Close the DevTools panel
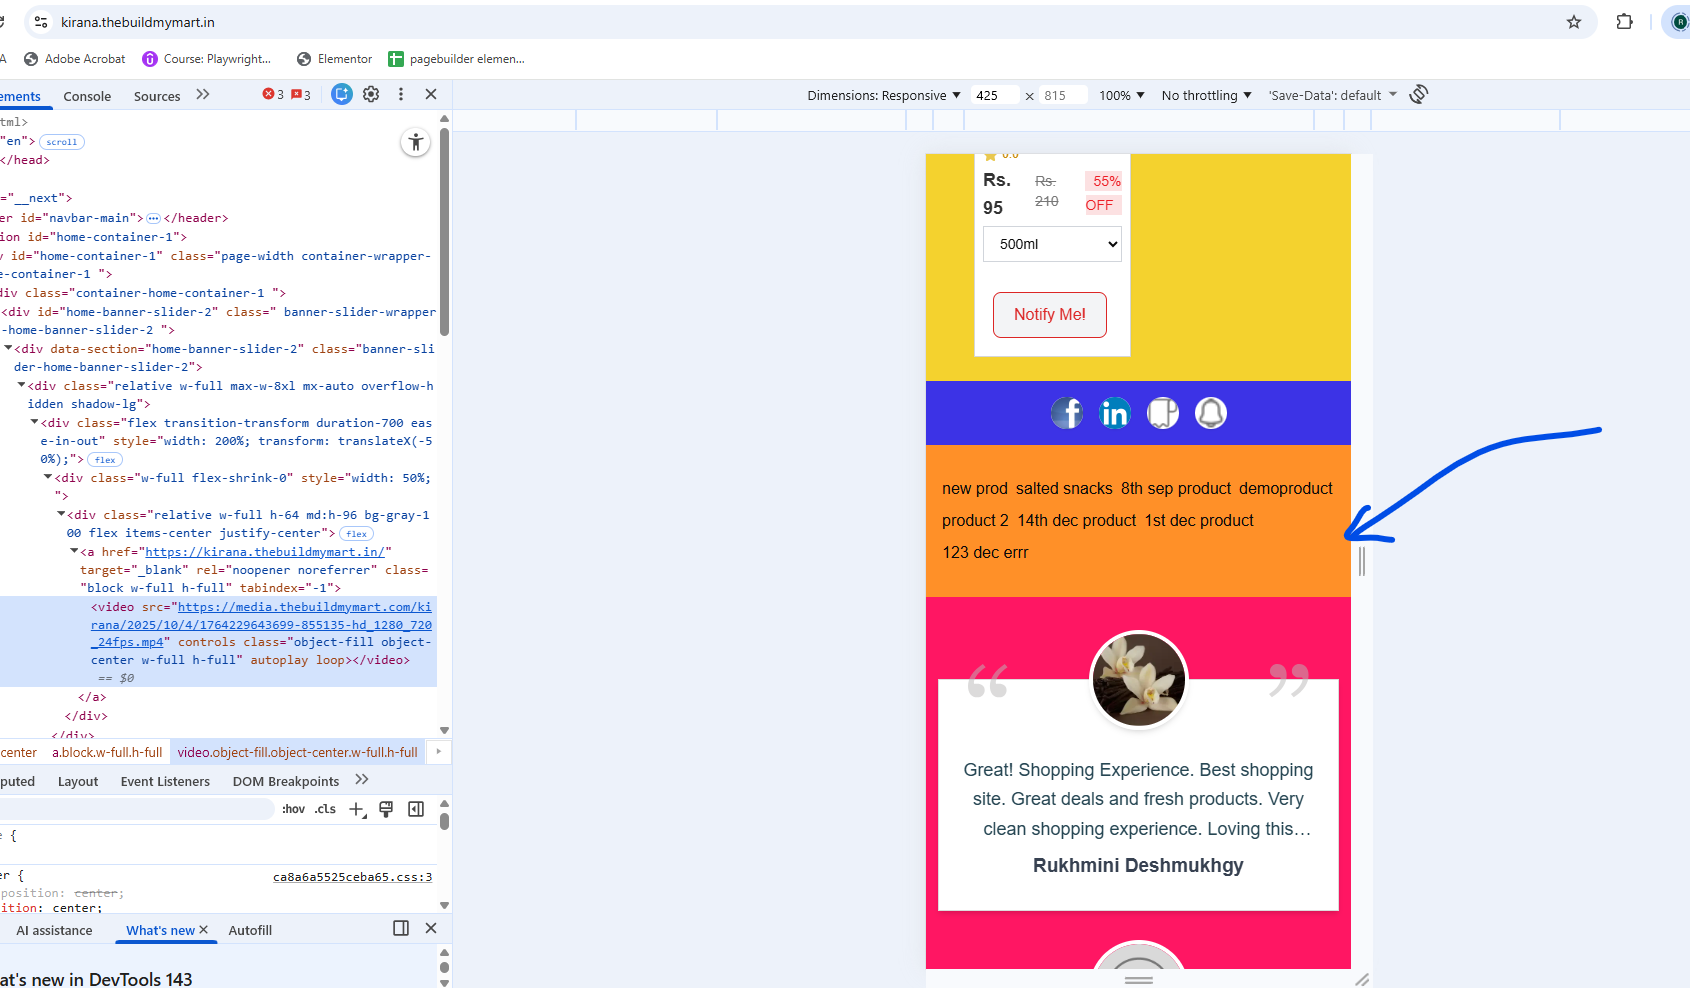This screenshot has width=1690, height=988. [x=431, y=94]
